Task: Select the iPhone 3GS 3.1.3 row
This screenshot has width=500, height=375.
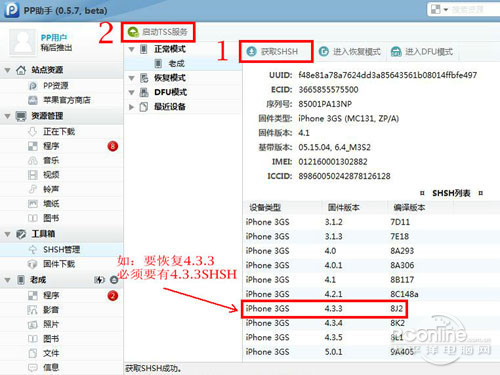Action: pyautogui.click(x=371, y=236)
